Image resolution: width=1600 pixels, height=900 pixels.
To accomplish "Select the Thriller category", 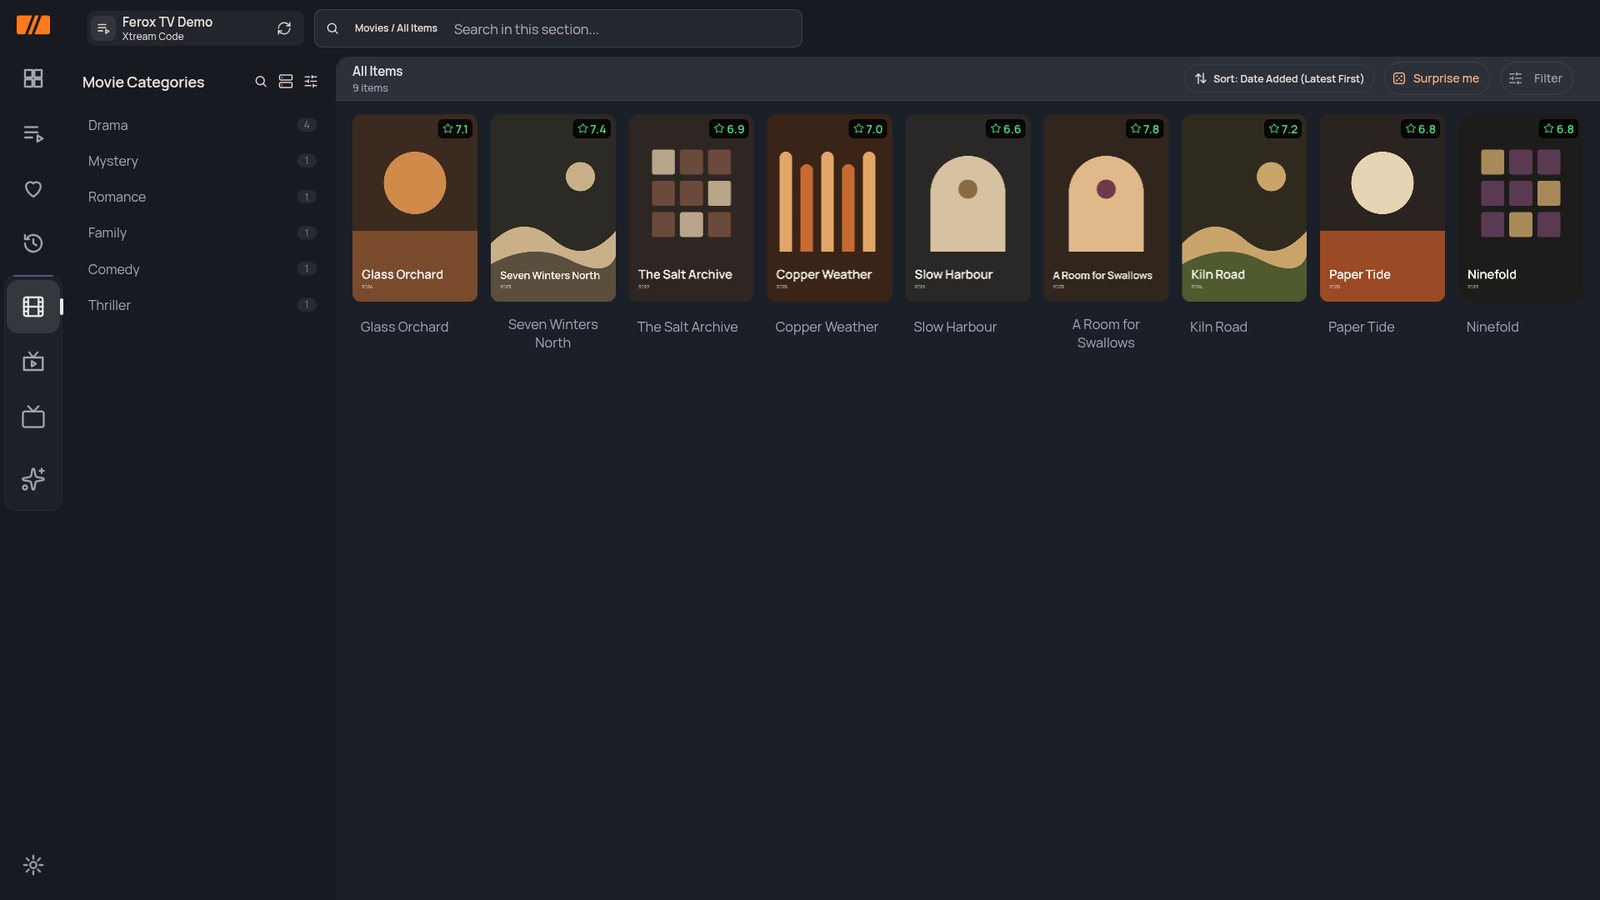I will point(200,305).
